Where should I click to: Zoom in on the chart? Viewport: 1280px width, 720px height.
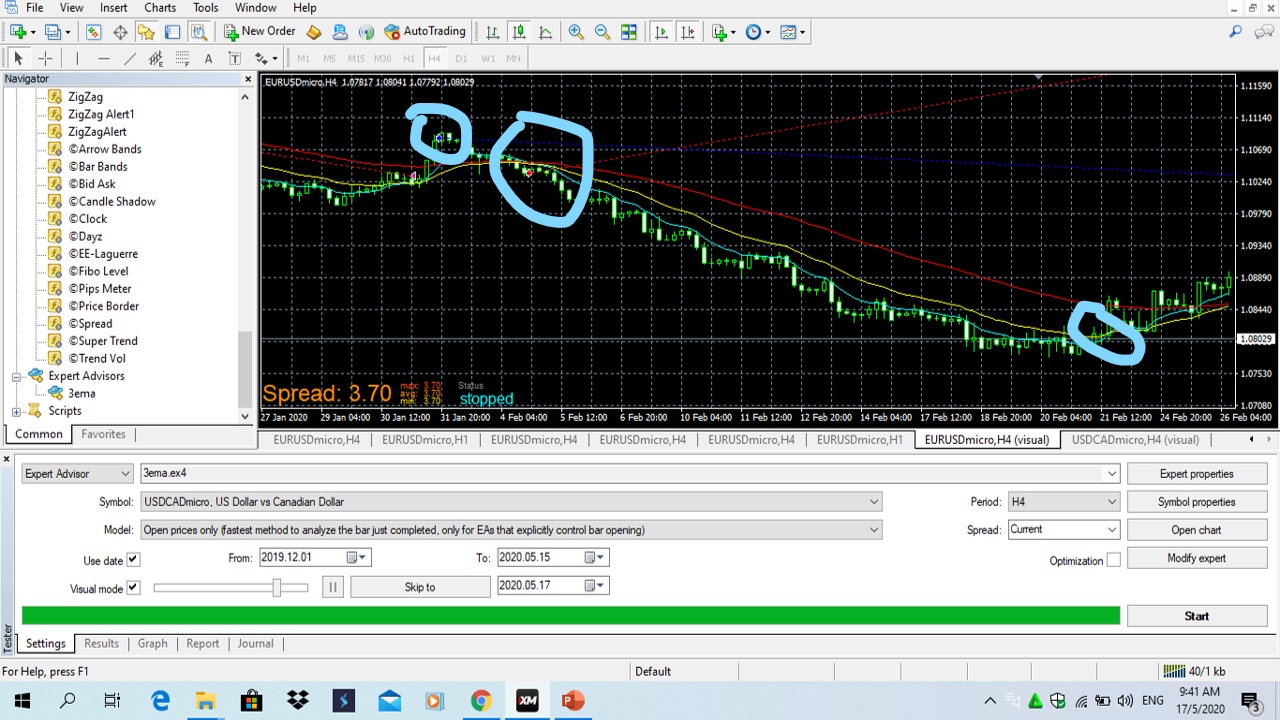click(x=576, y=32)
